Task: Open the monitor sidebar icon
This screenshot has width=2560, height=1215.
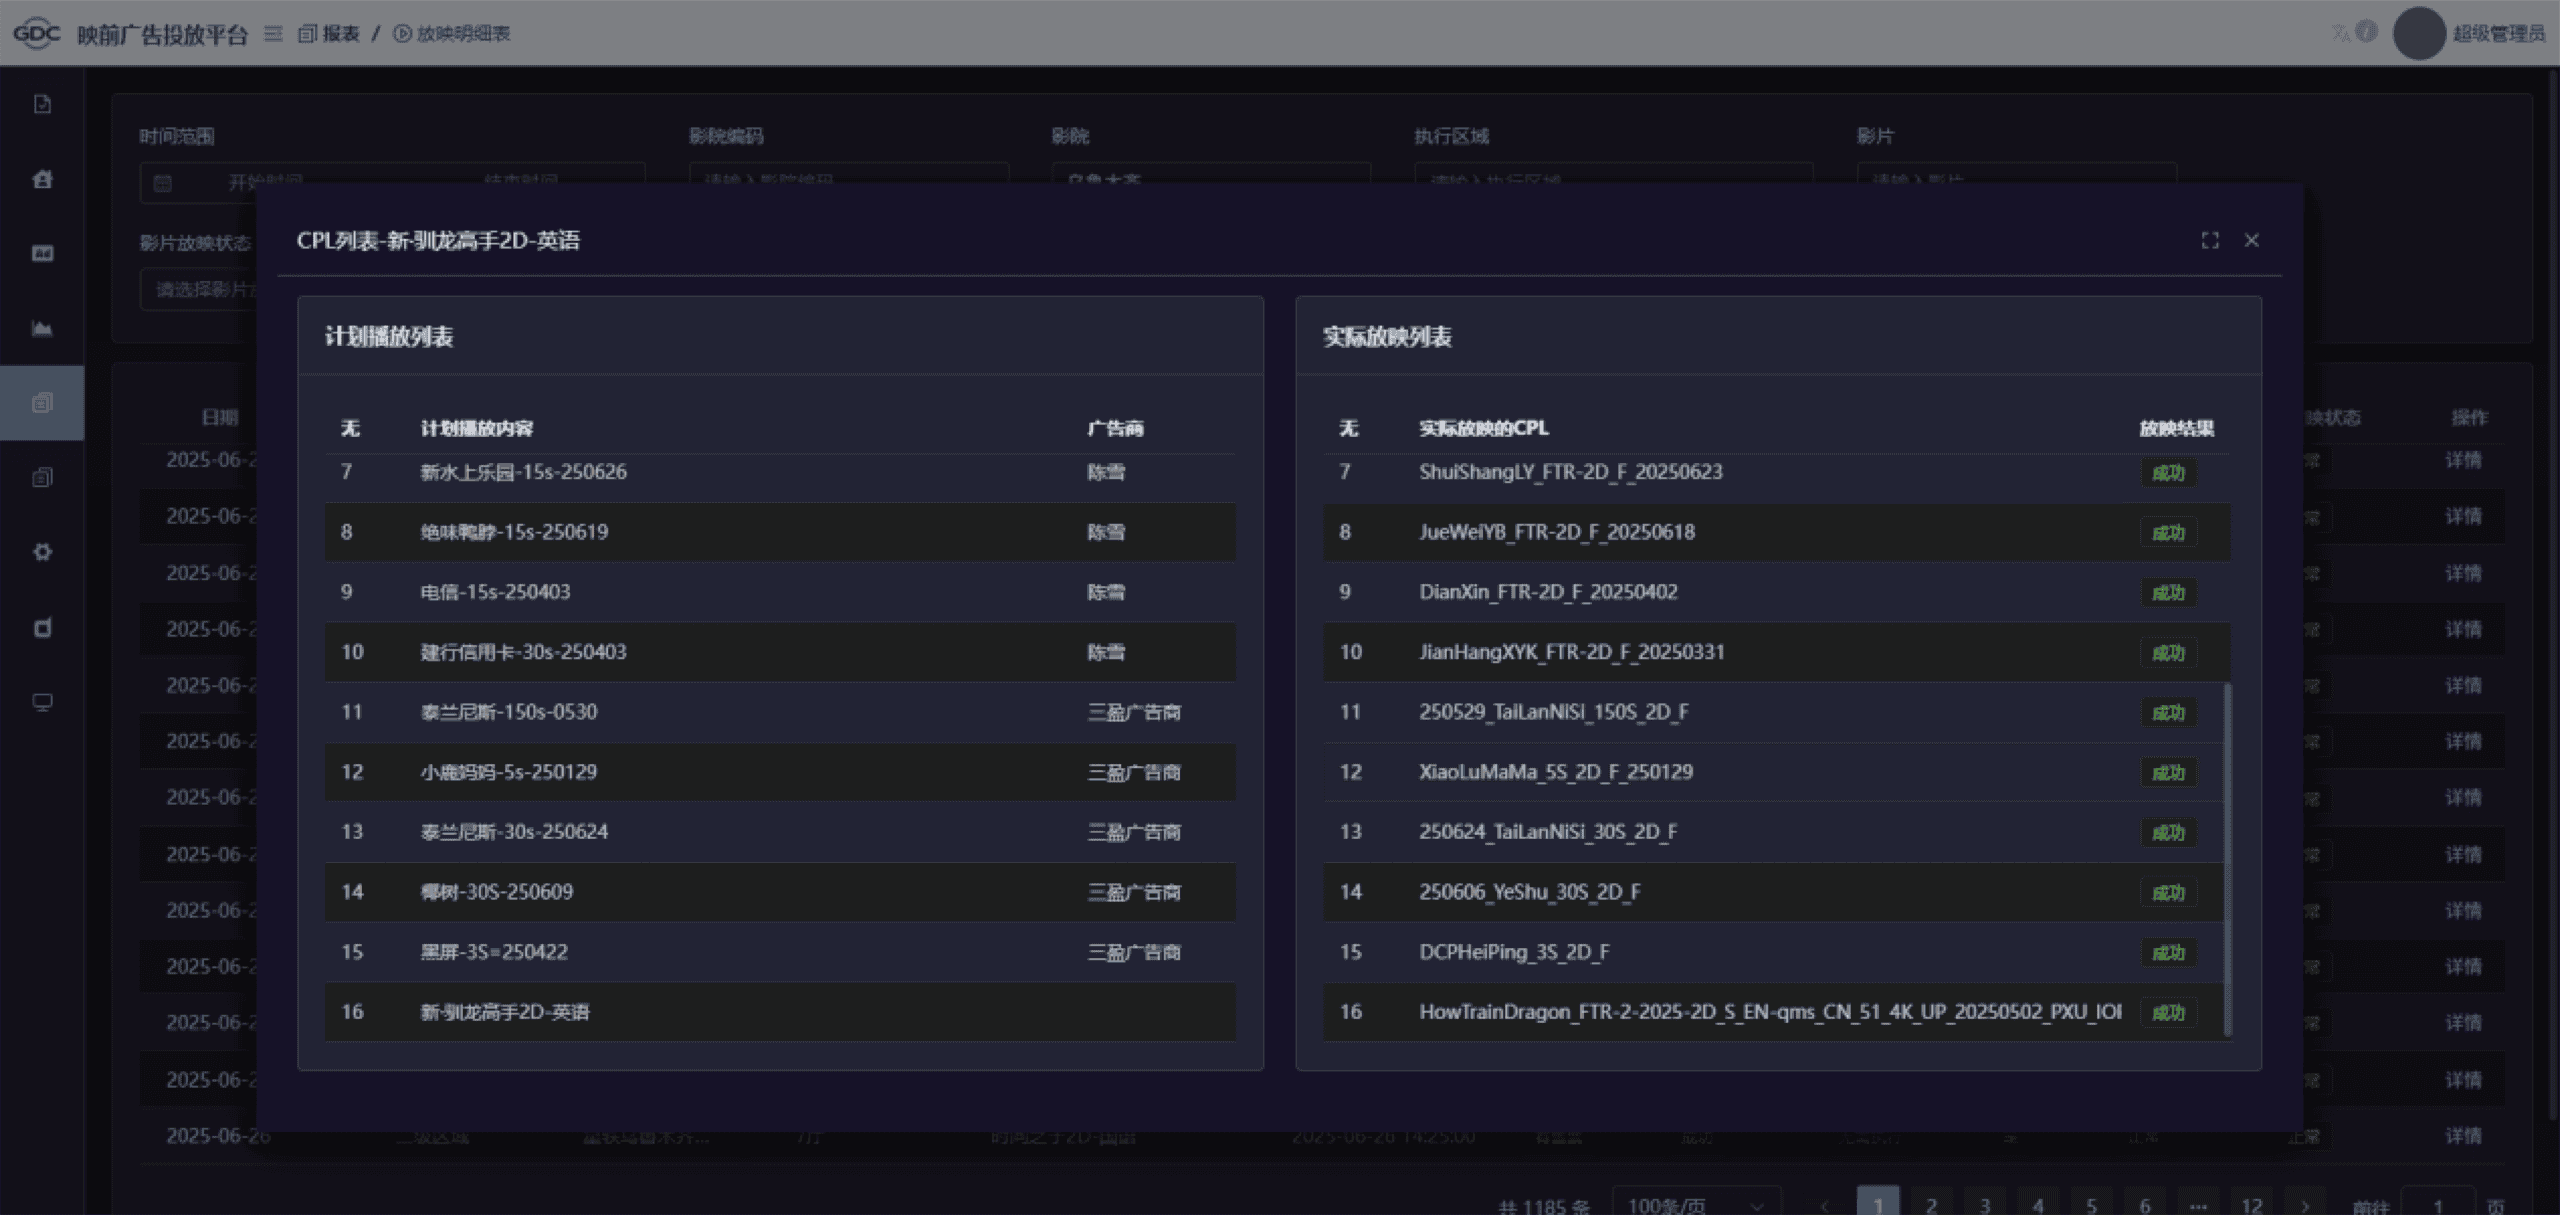Action: click(x=42, y=702)
